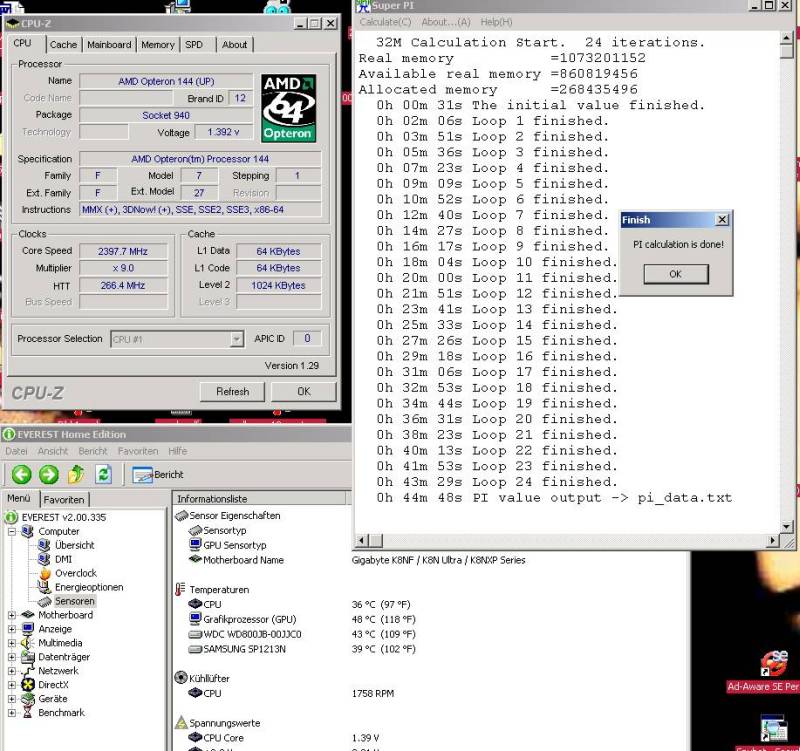Click the Informationsliste column header
The width and height of the screenshot is (800, 751).
coord(259,498)
